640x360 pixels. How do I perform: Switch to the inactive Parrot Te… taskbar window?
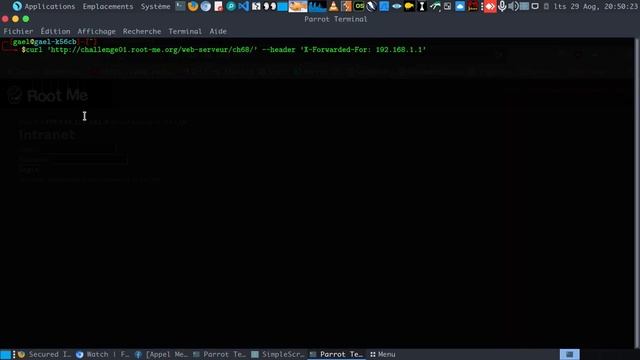click(219, 354)
